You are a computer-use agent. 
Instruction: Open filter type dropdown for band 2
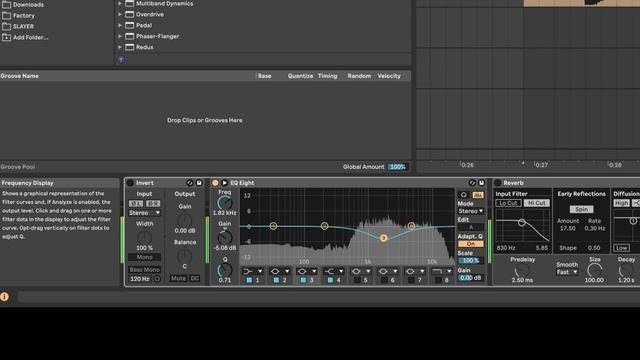click(x=280, y=271)
